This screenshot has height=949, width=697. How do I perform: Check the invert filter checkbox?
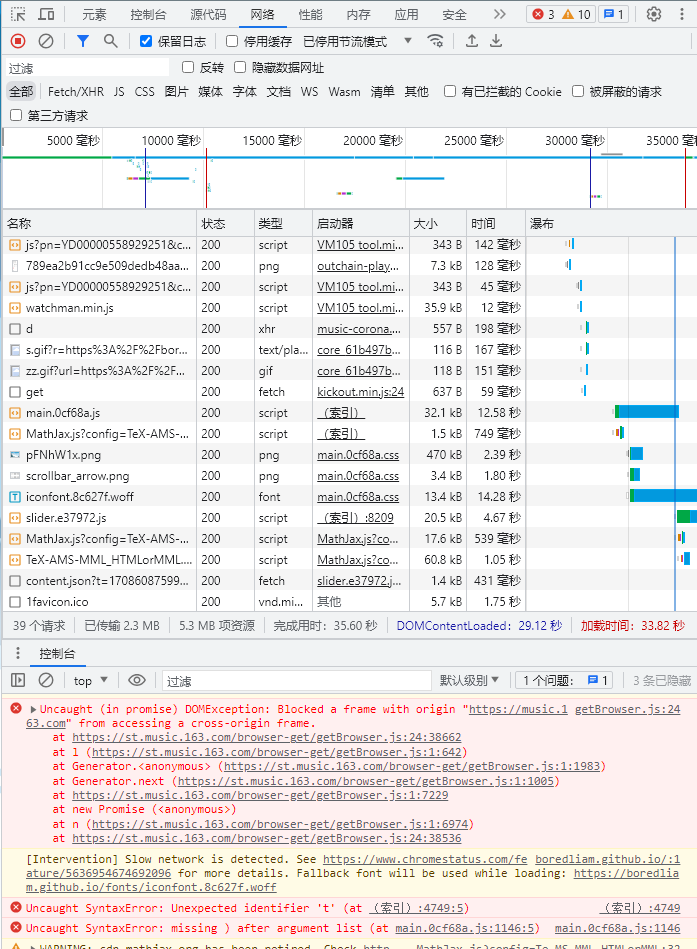tap(188, 67)
